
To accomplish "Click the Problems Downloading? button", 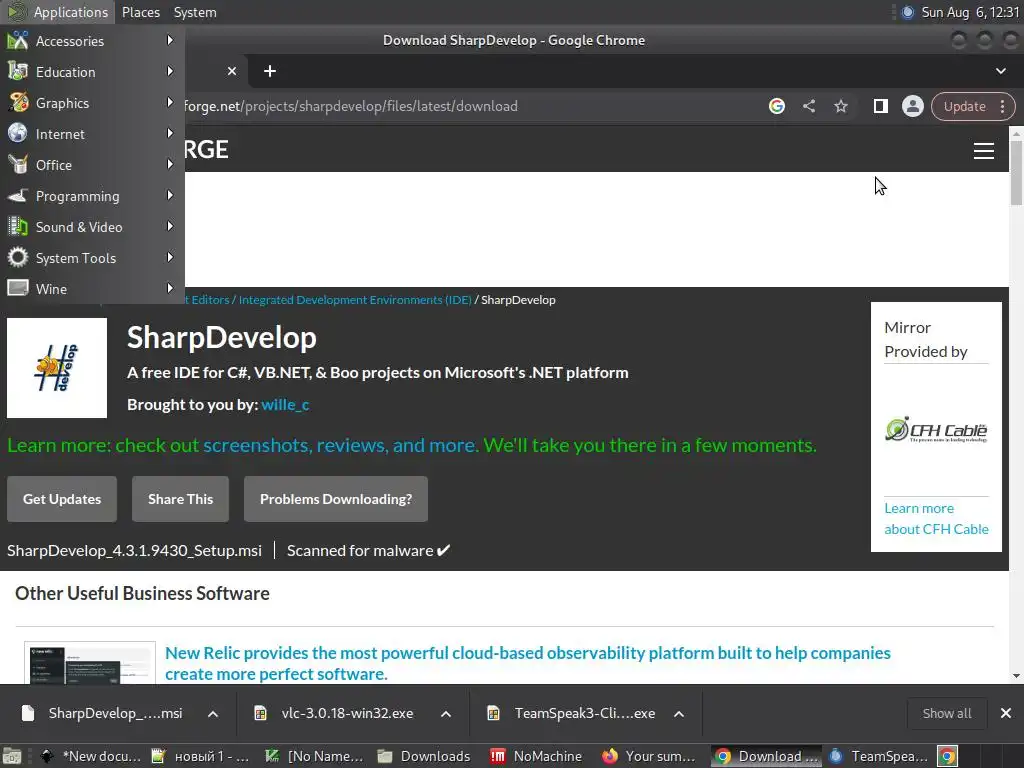I will tap(336, 499).
